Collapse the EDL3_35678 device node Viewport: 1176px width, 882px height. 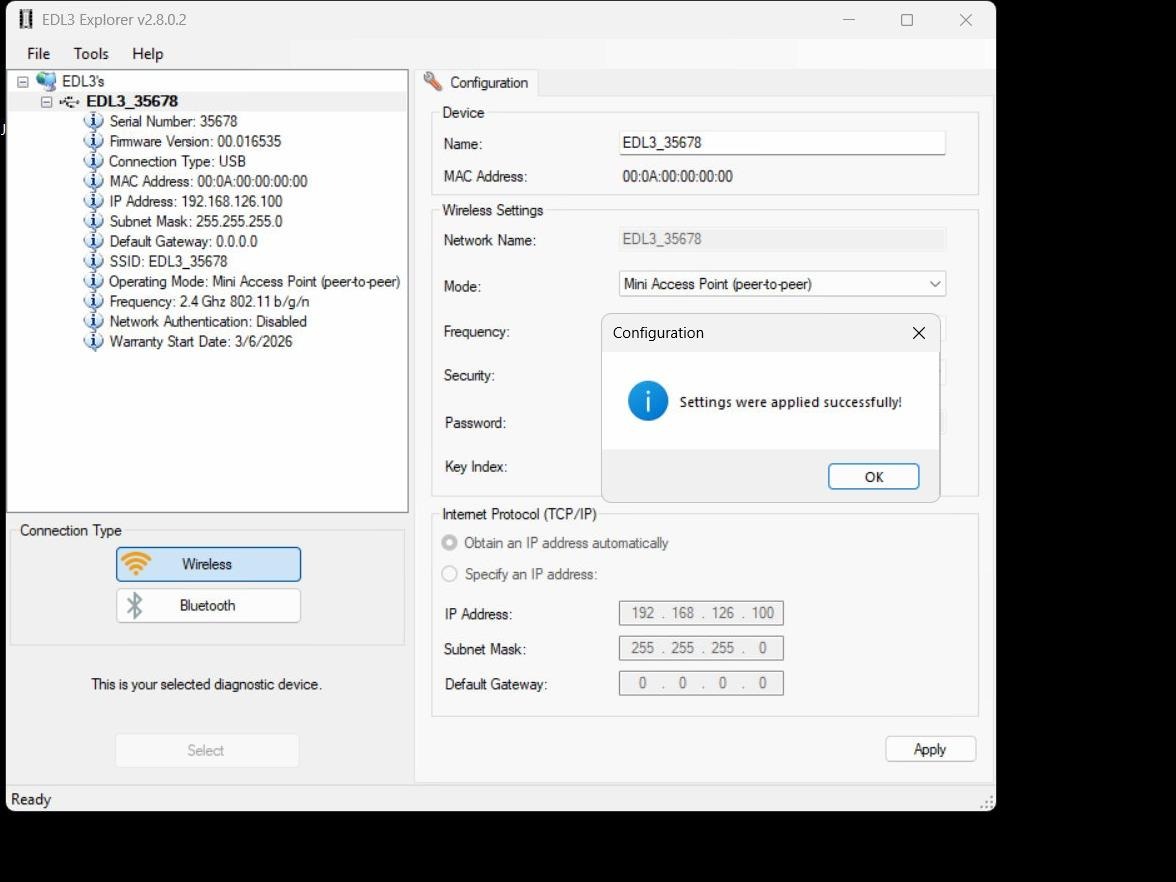click(46, 101)
